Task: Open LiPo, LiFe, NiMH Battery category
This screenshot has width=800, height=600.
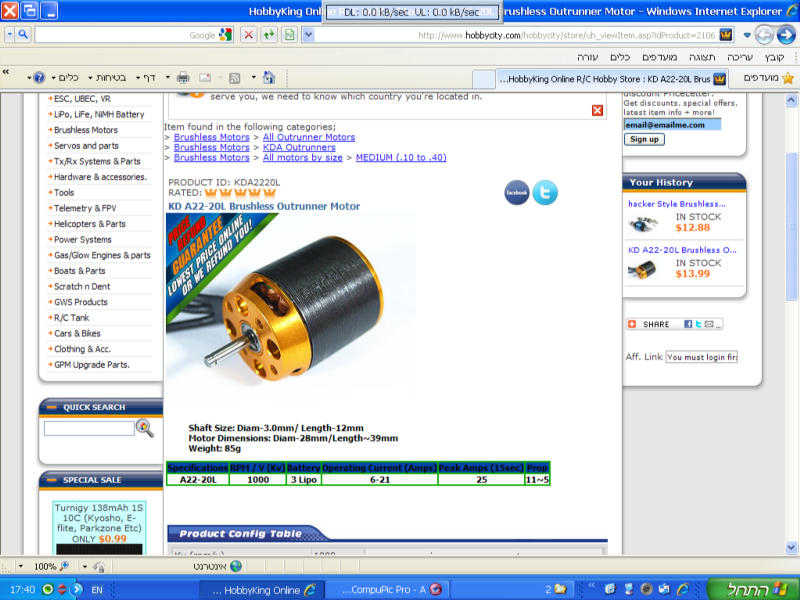Action: (99, 114)
